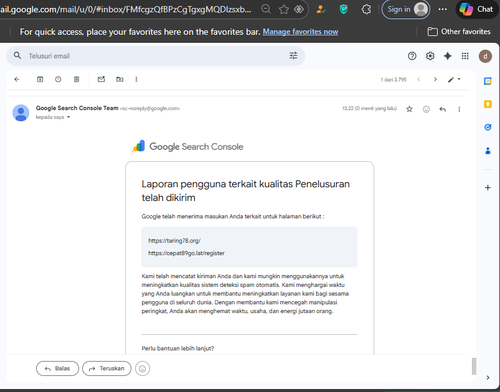500x392 pixels.
Task: Click the zoom magnifier icon in address bar
Action: tap(266, 9)
